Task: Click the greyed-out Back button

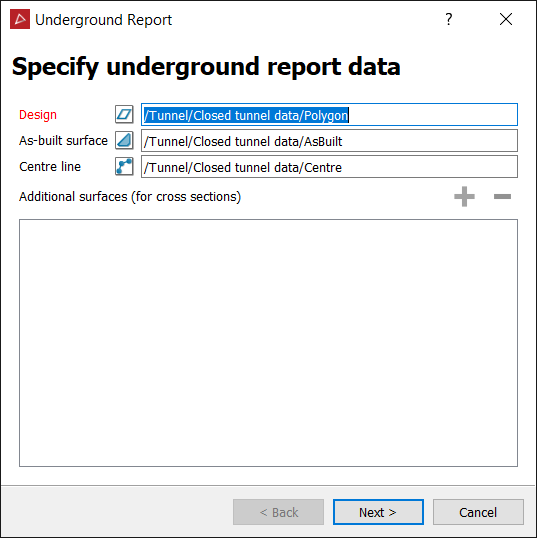Action: tap(278, 512)
